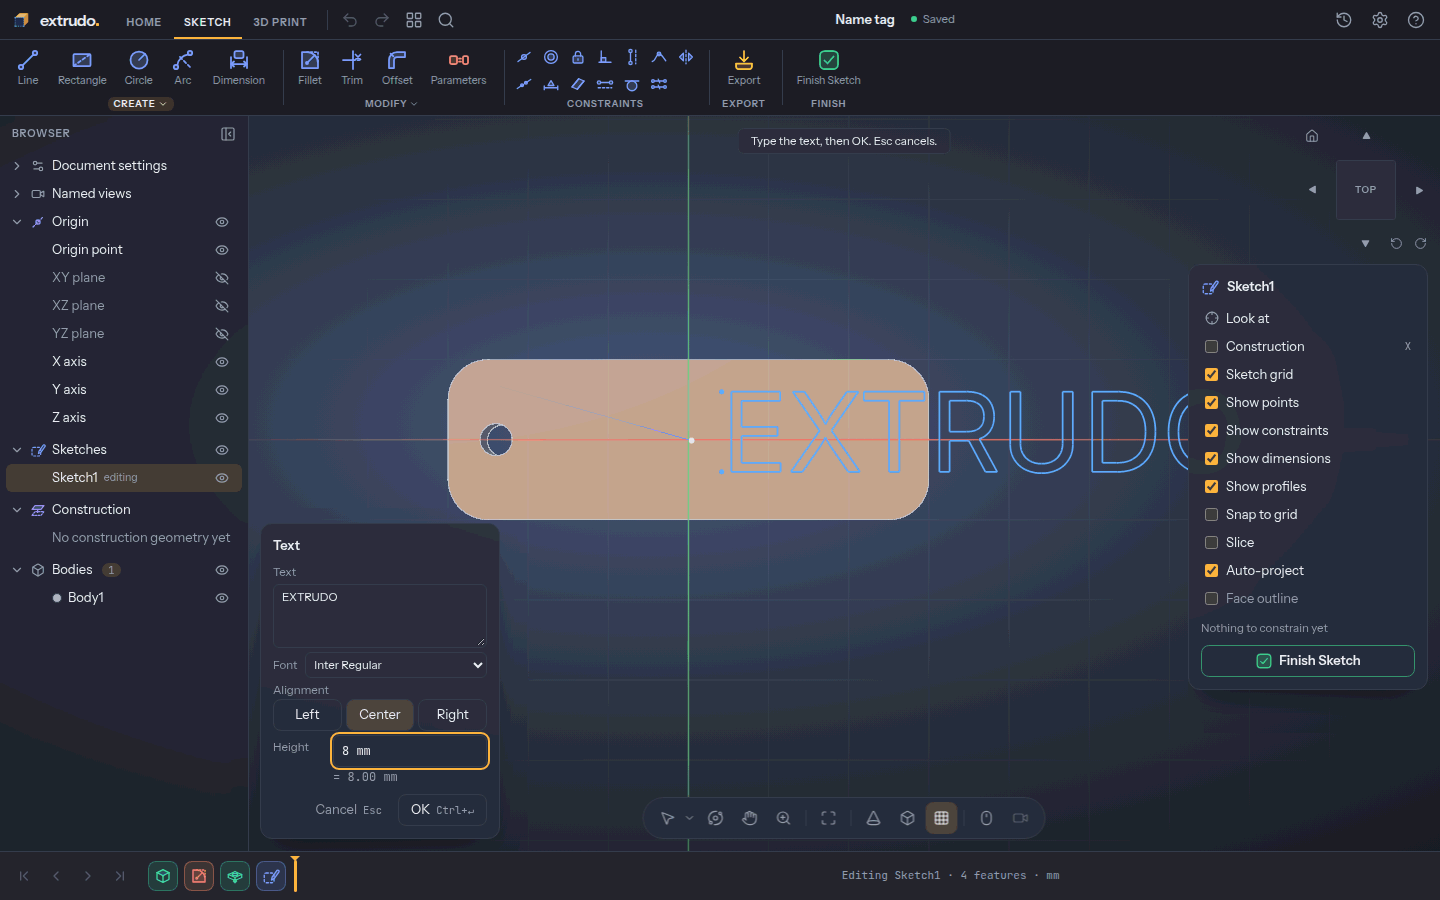Show the XY plane via eye icon
This screenshot has height=900, width=1440.
[222, 278]
